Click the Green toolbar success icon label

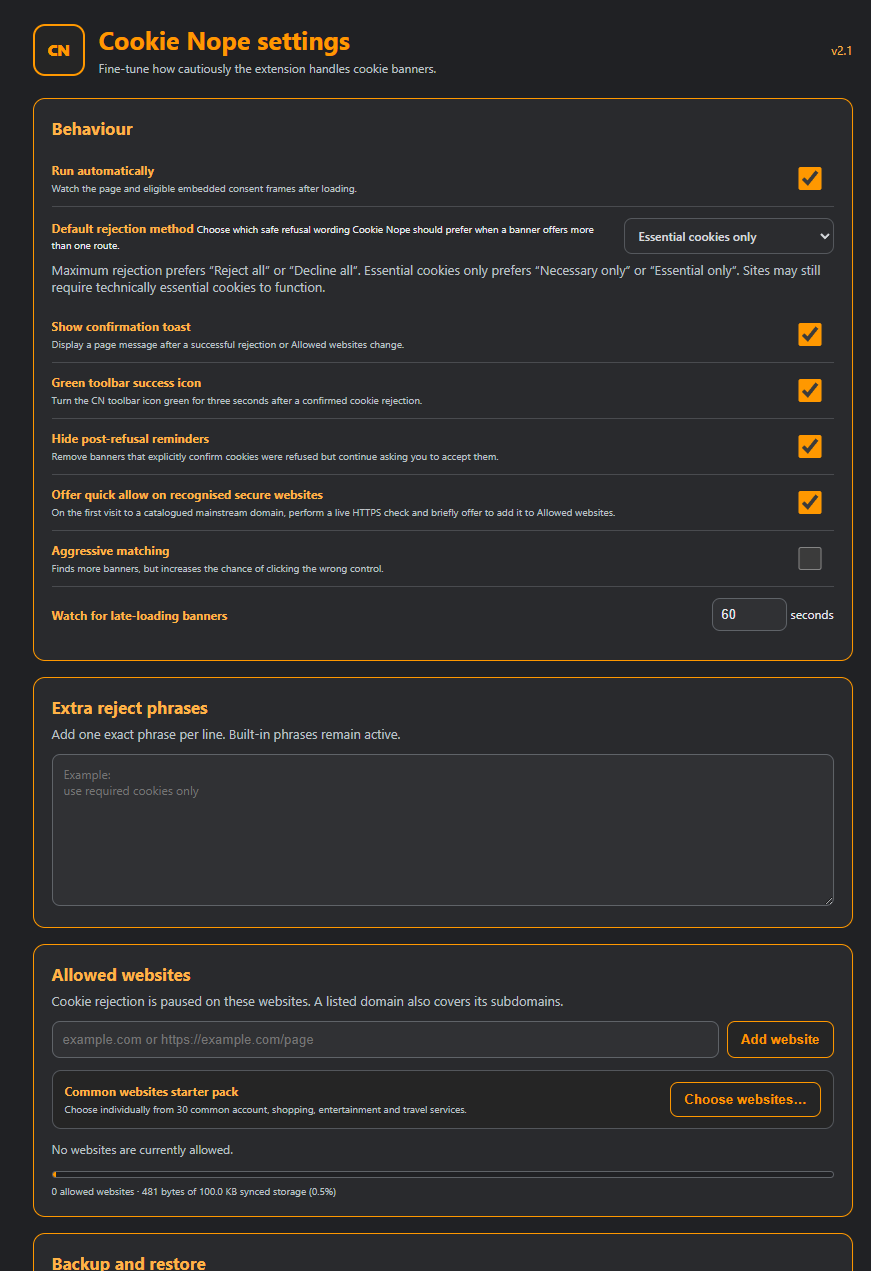[x=126, y=383]
